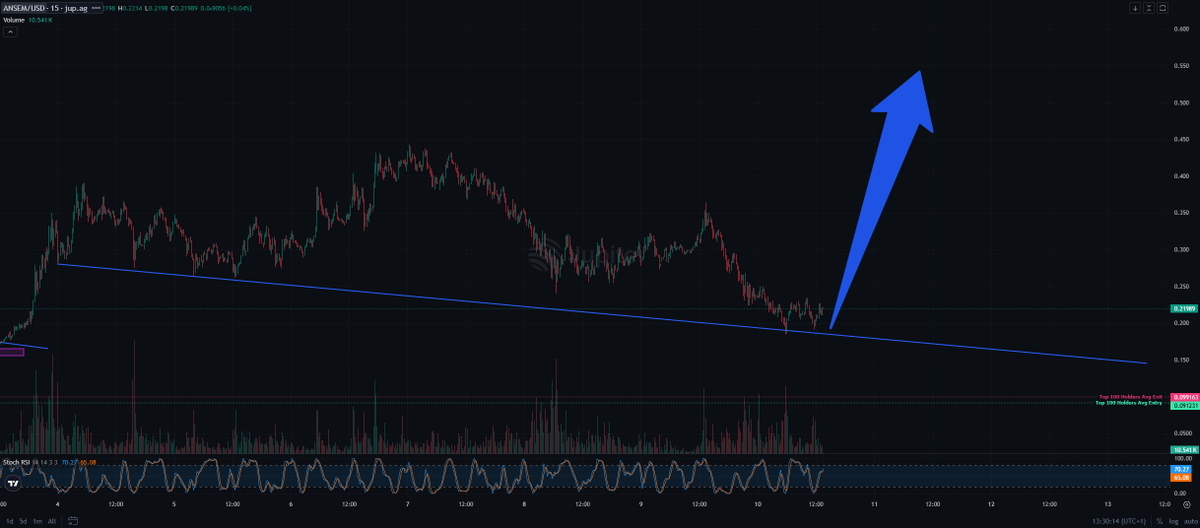
Task: Click the ANSEM/USD symbol title
Action: (x=26, y=8)
